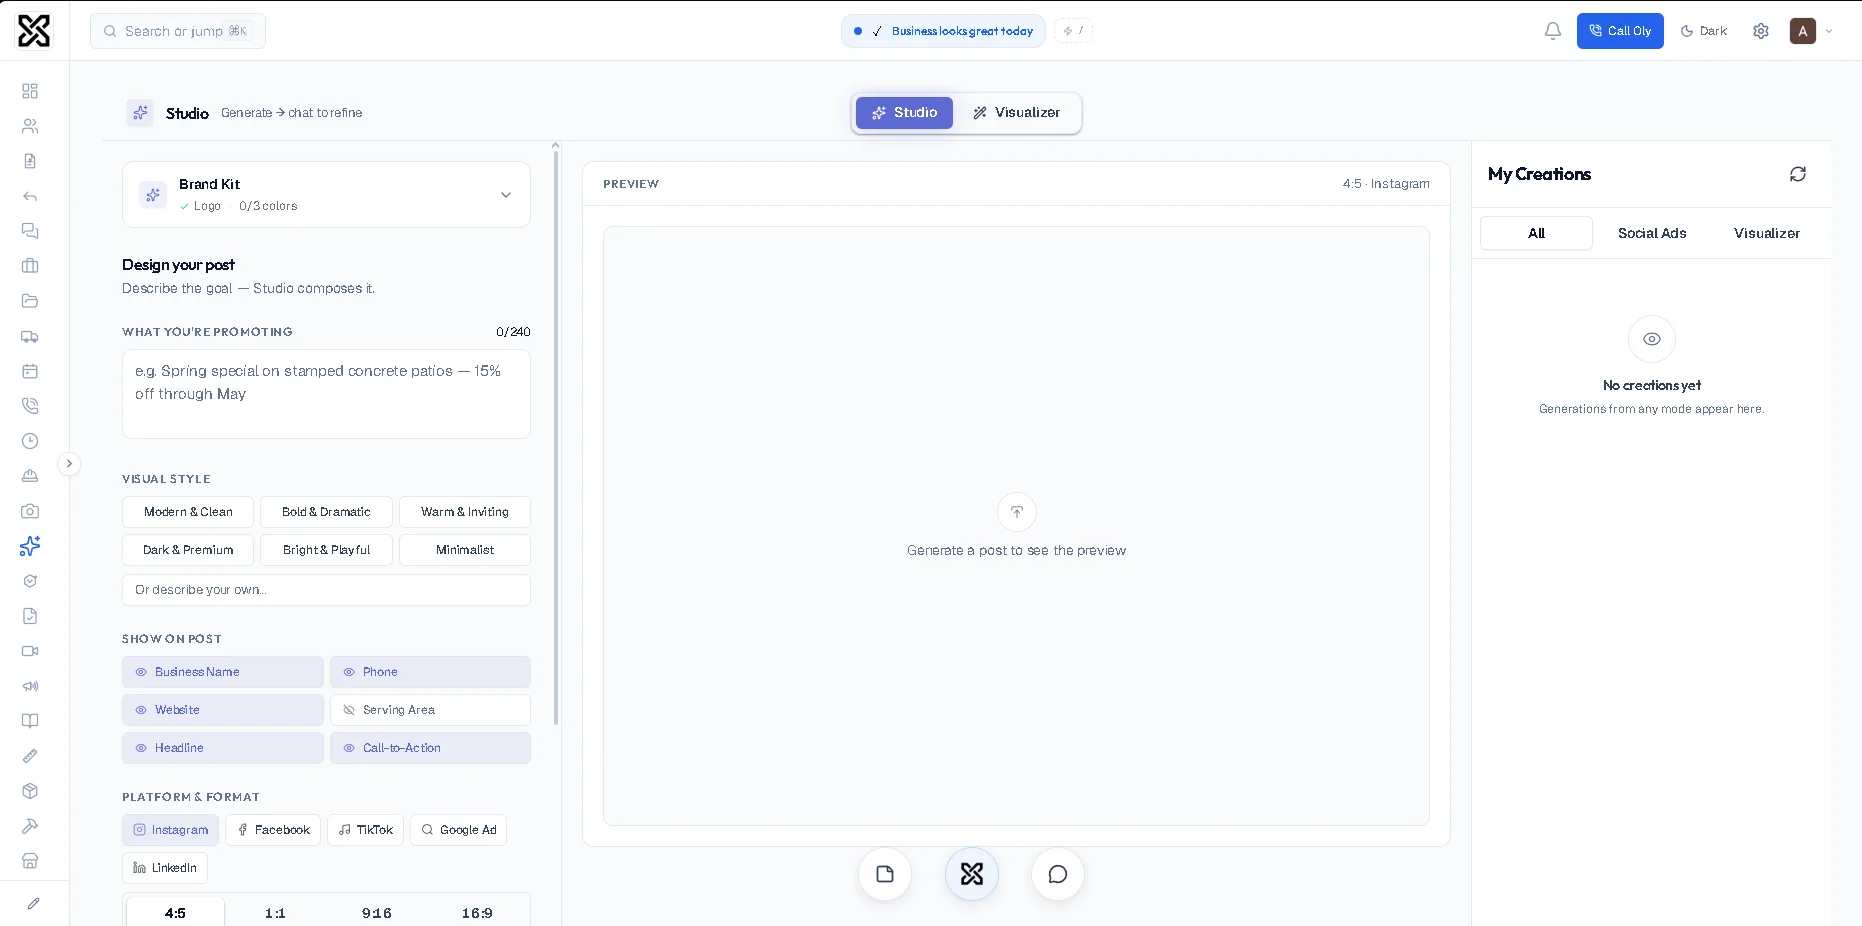Toggle Phone visibility on post
The width and height of the screenshot is (1862, 926).
(430, 672)
